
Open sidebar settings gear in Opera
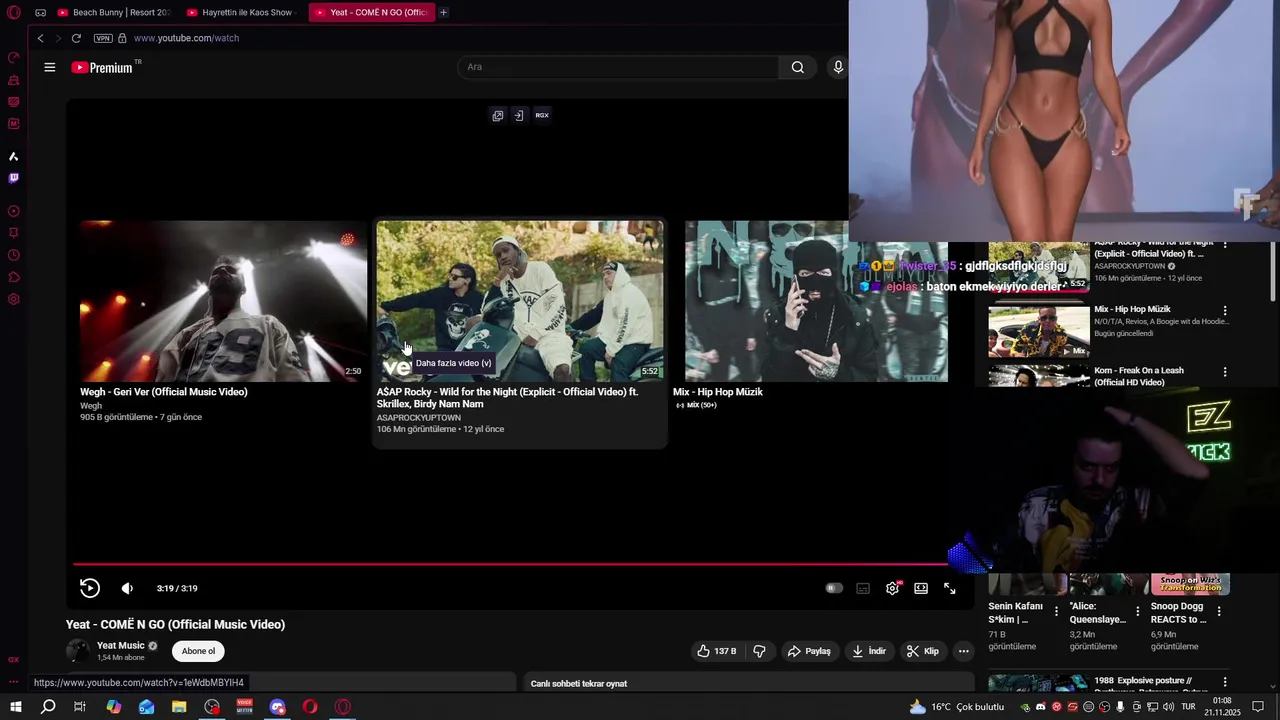coord(14,299)
